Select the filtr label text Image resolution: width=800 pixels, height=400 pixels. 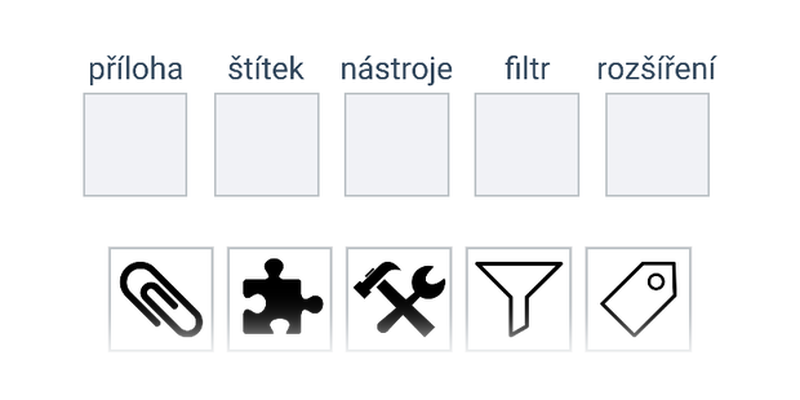[527, 69]
